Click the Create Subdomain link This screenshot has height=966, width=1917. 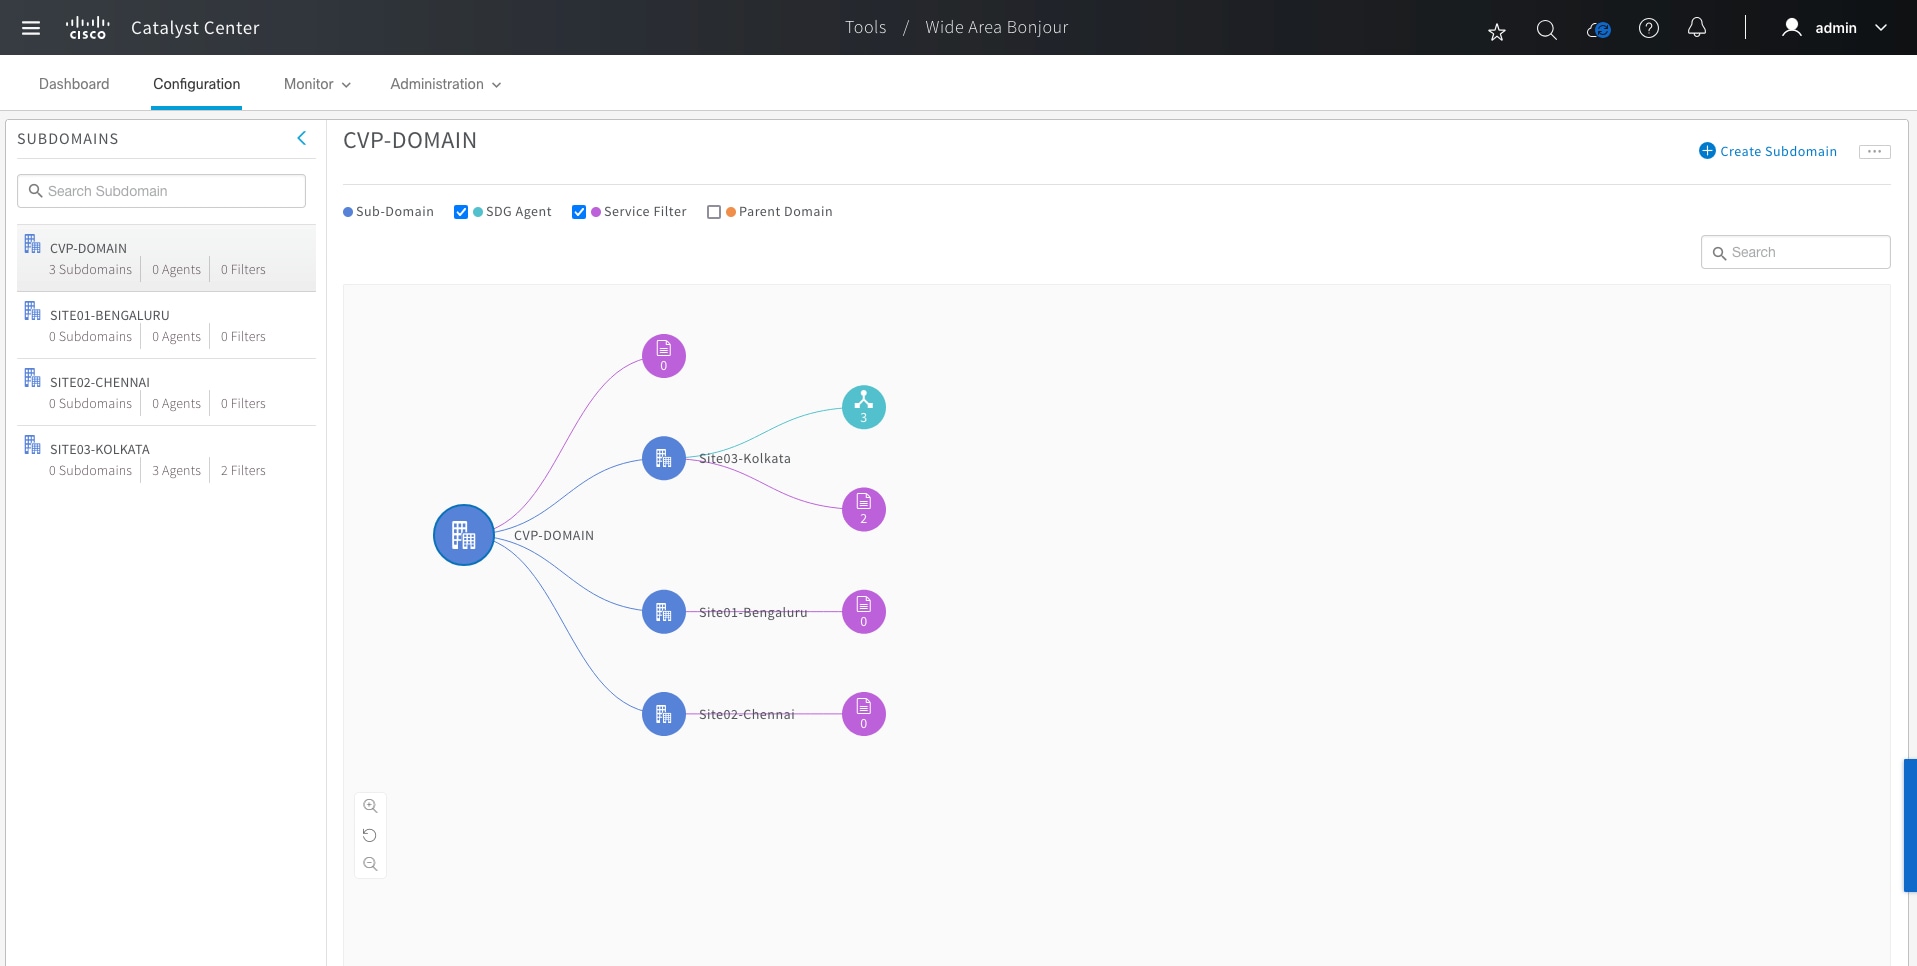pyautogui.click(x=1767, y=151)
